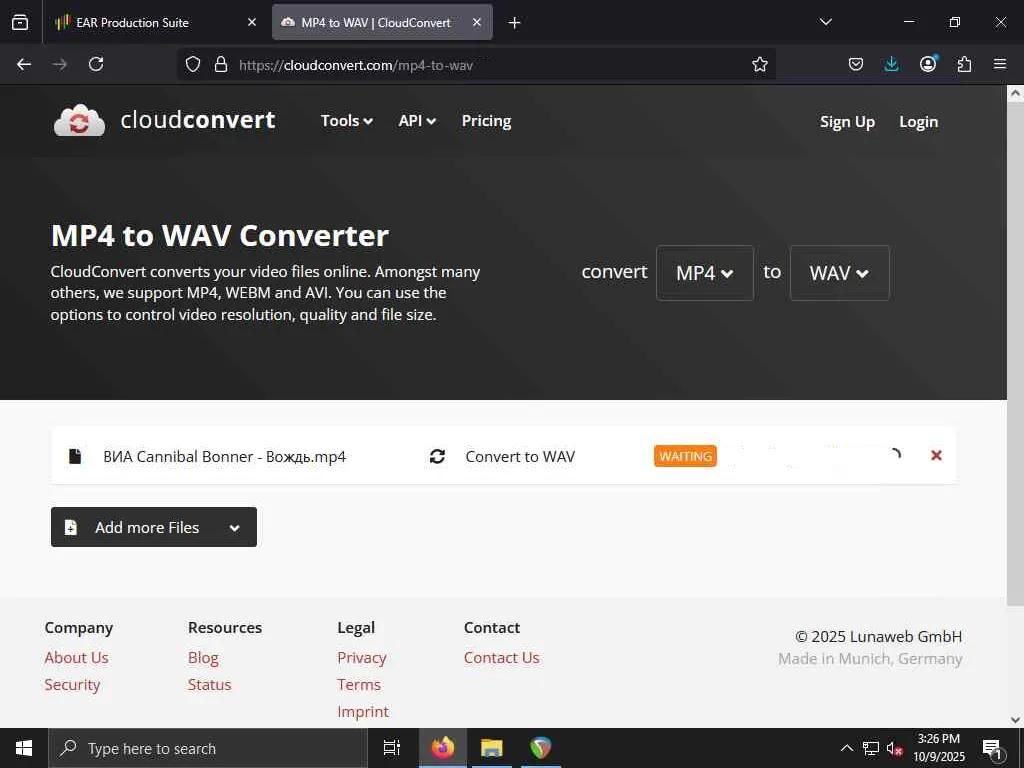1024x768 pixels.
Task: Open the Imprint footer link
Action: point(362,711)
